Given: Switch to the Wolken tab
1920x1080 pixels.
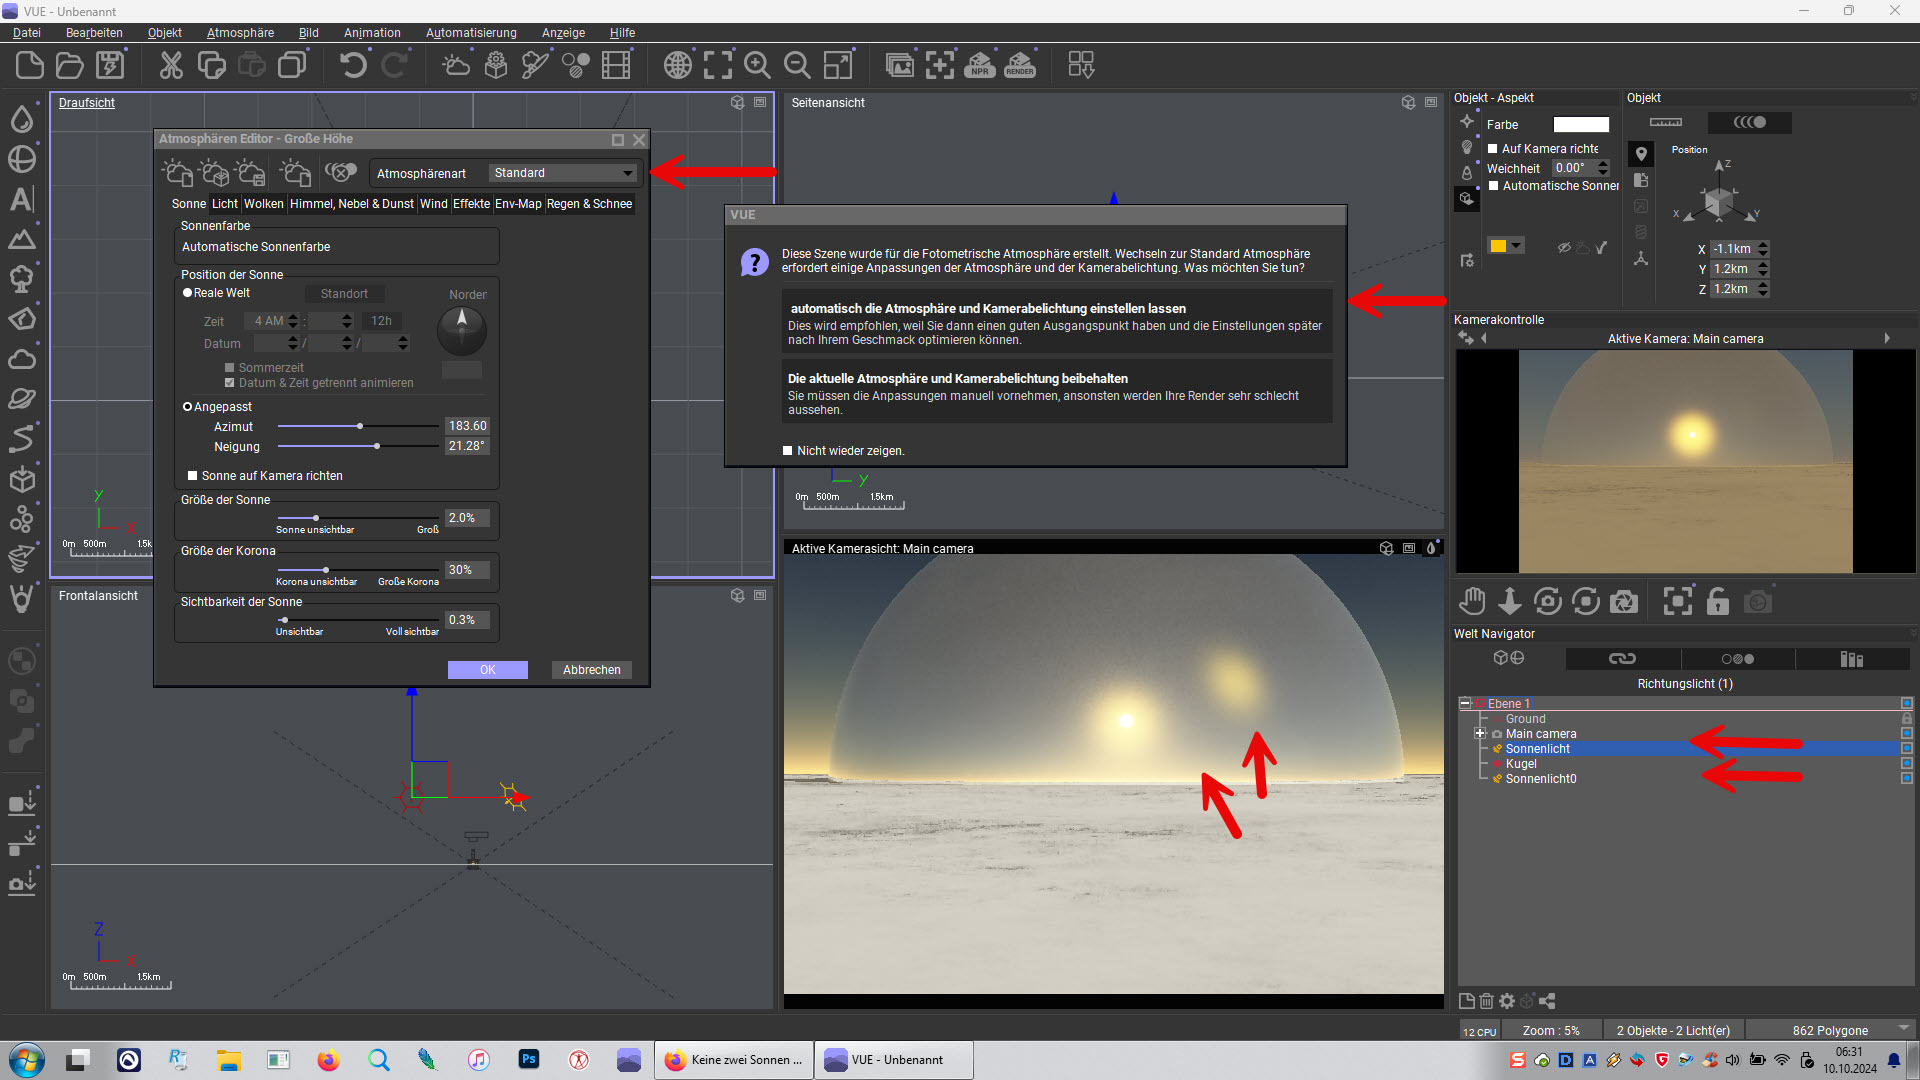Looking at the screenshot, I should coord(264,204).
